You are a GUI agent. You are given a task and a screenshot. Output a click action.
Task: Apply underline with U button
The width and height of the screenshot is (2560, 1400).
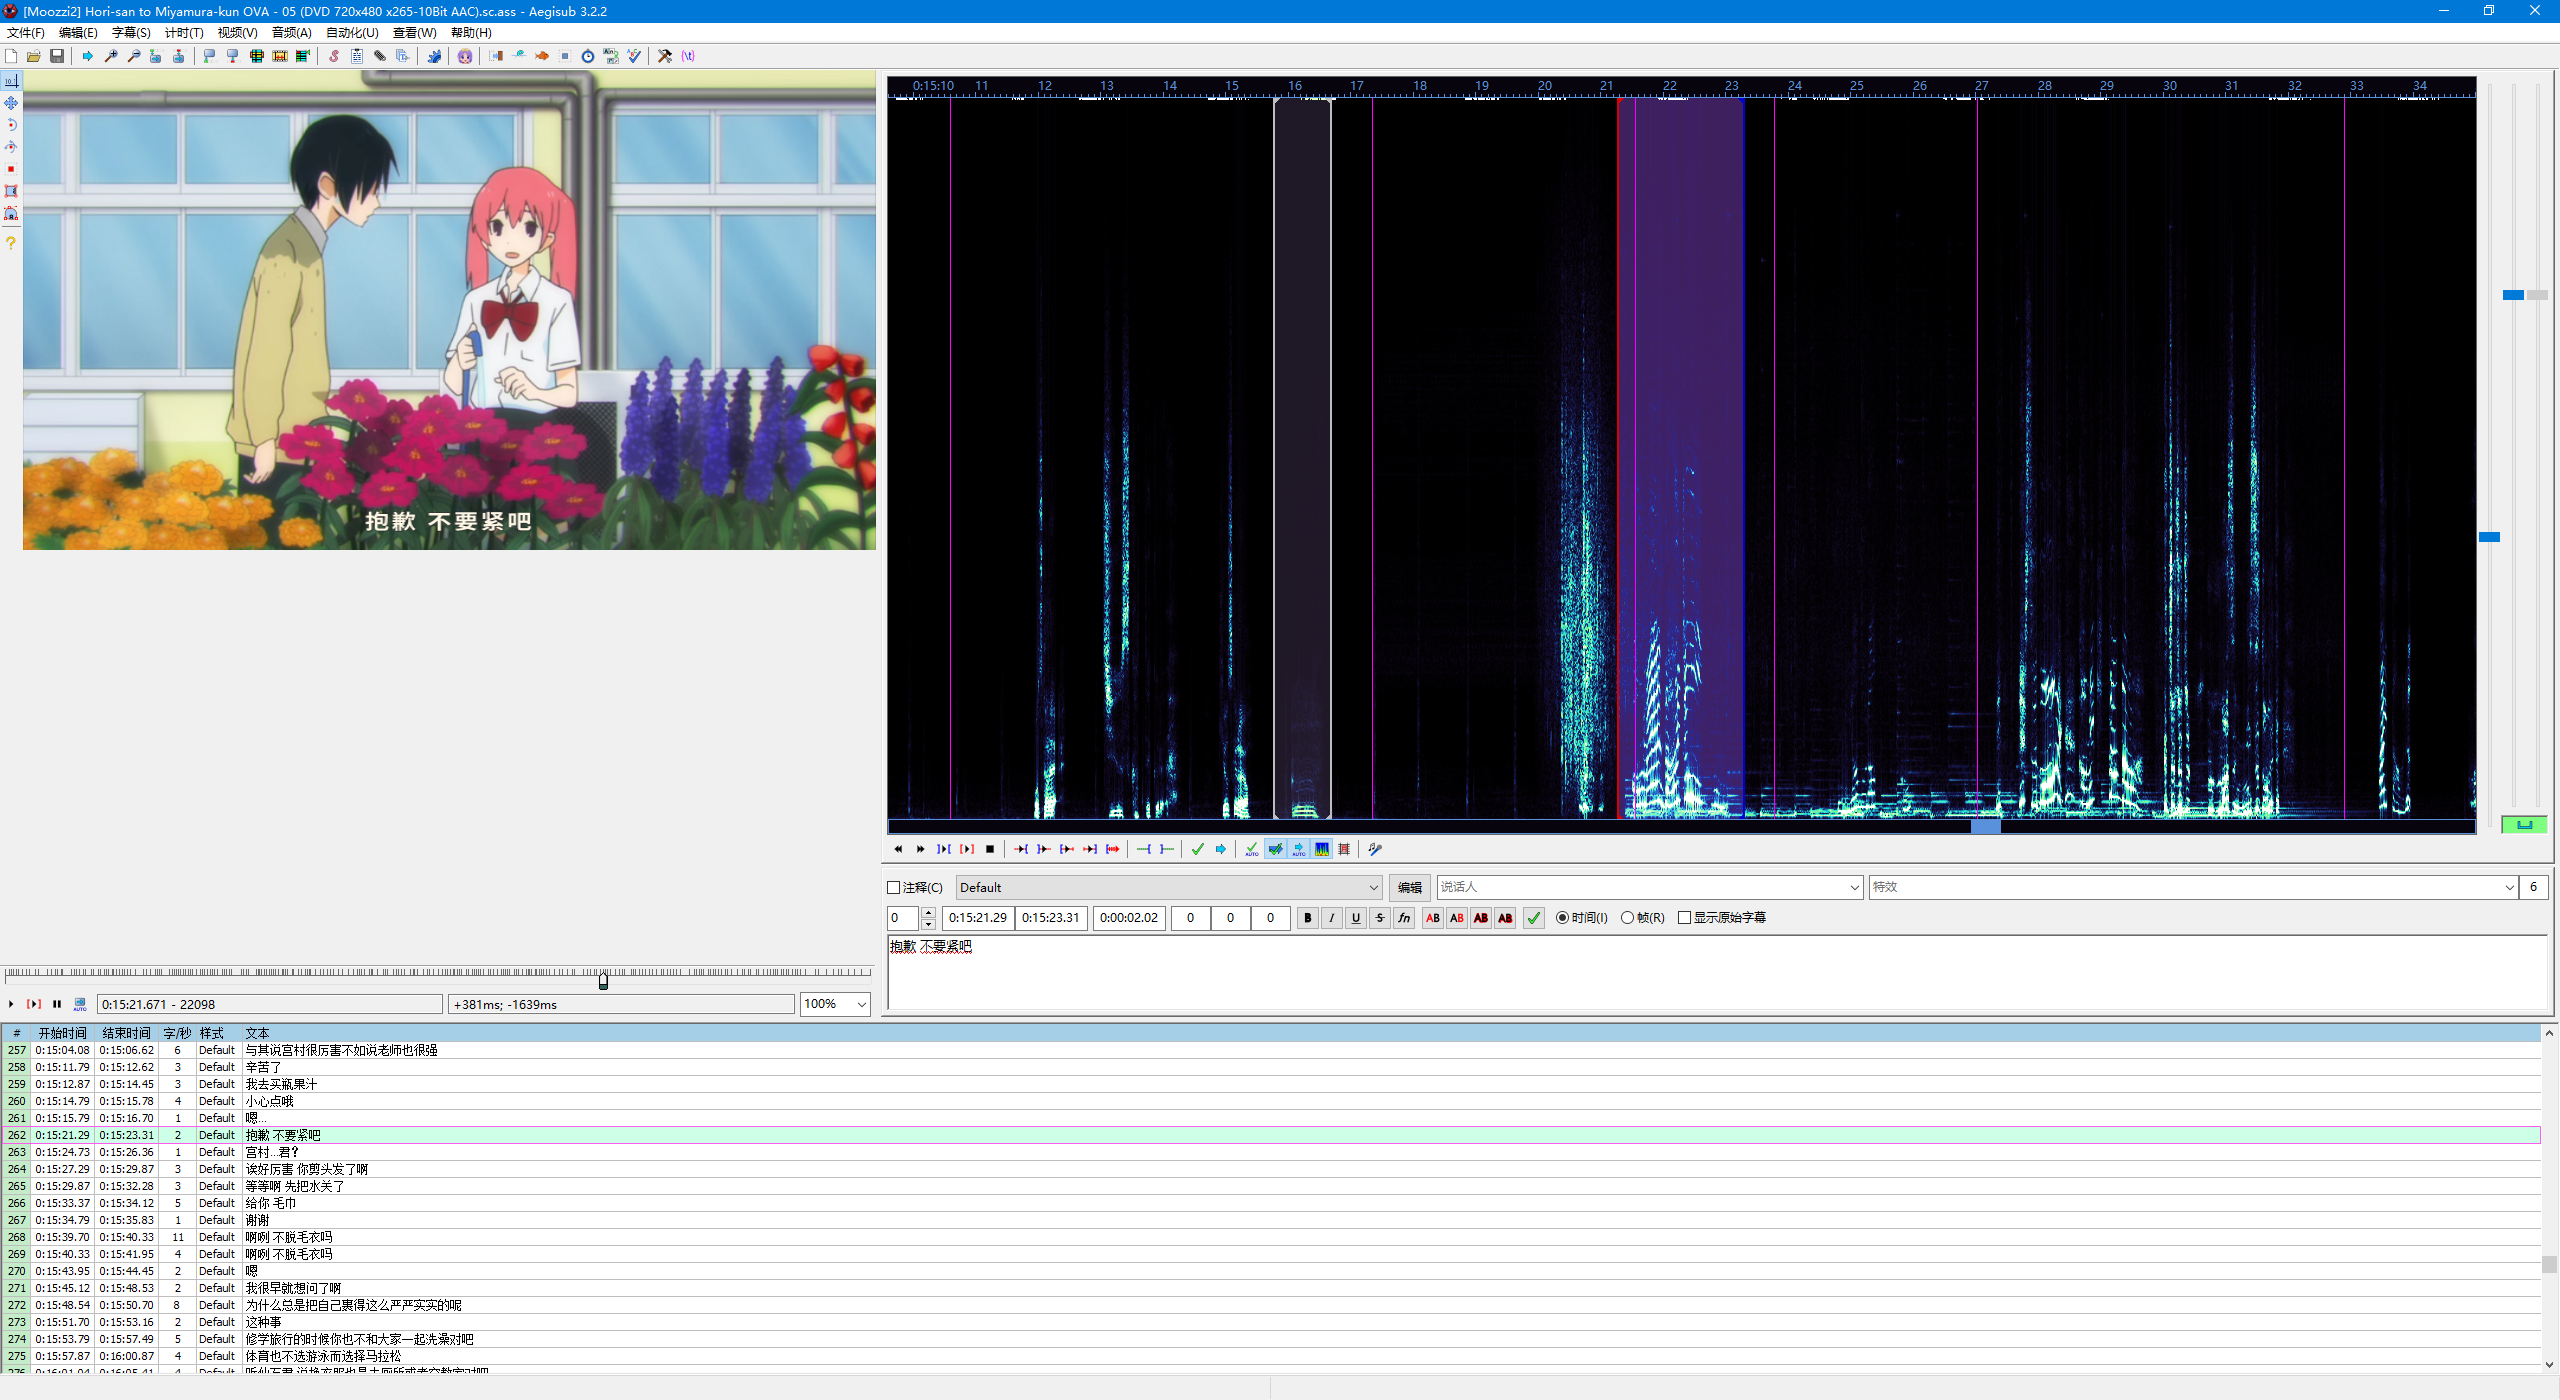[x=1356, y=918]
